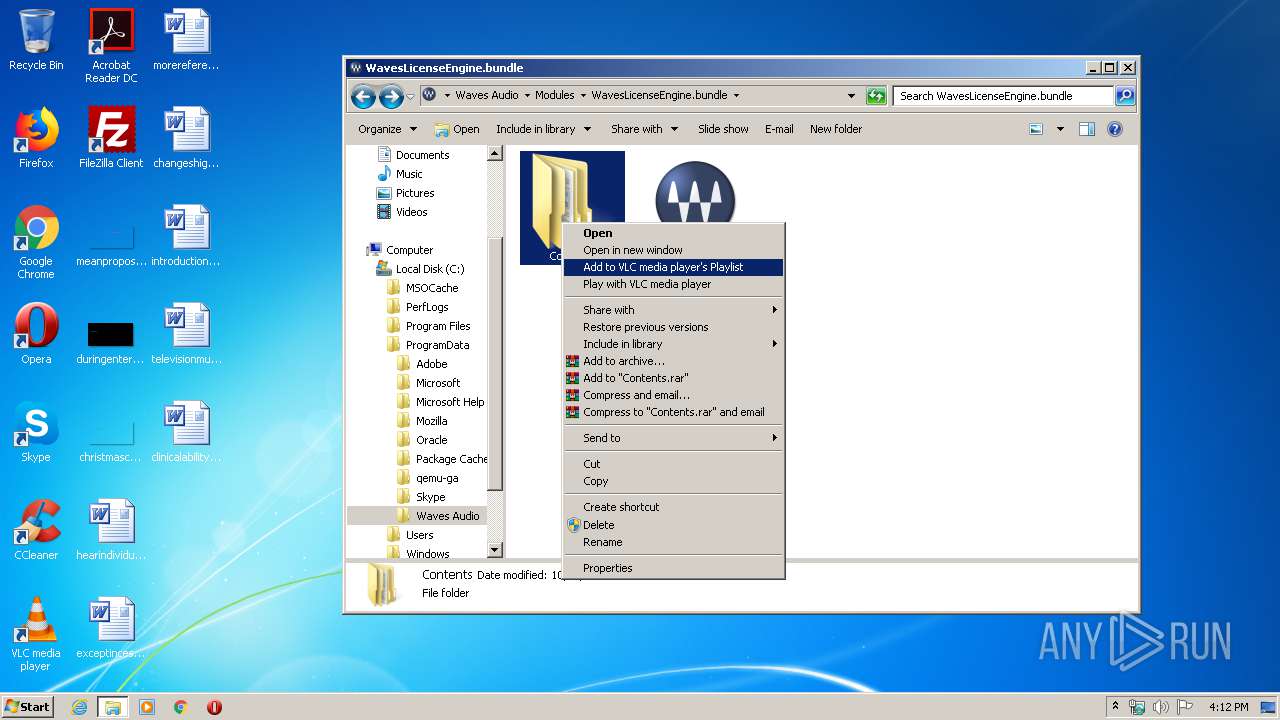Toggle the preview pane icon in toolbar
Viewport: 1280px width, 720px height.
(1087, 129)
